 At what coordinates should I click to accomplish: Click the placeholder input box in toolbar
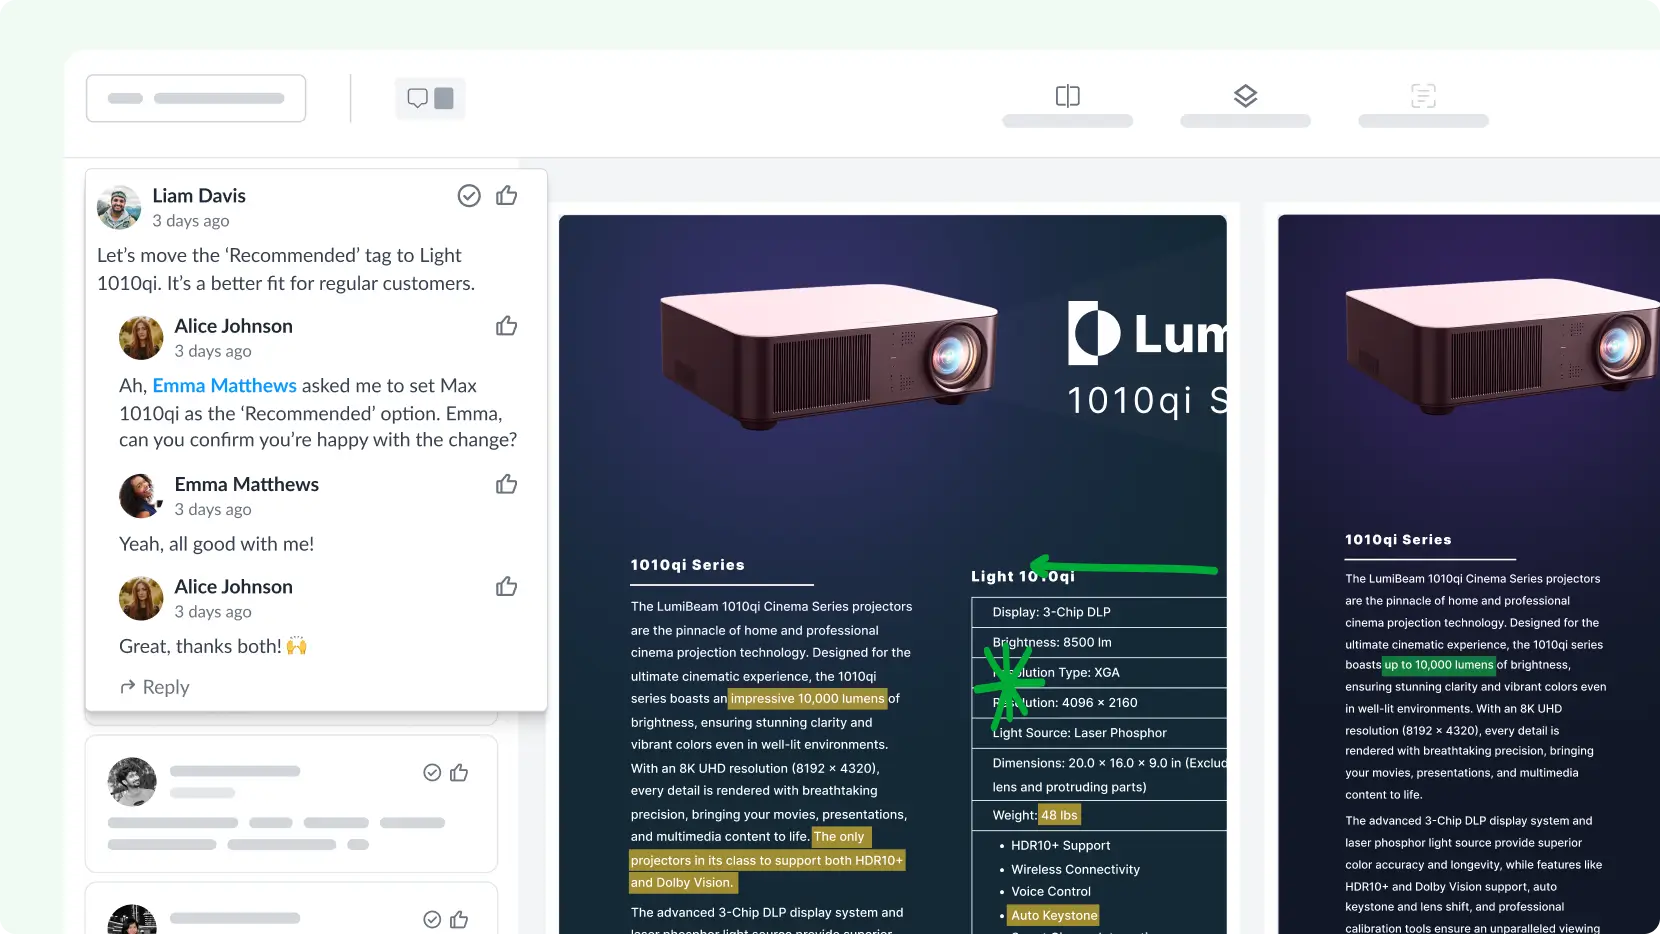196,98
